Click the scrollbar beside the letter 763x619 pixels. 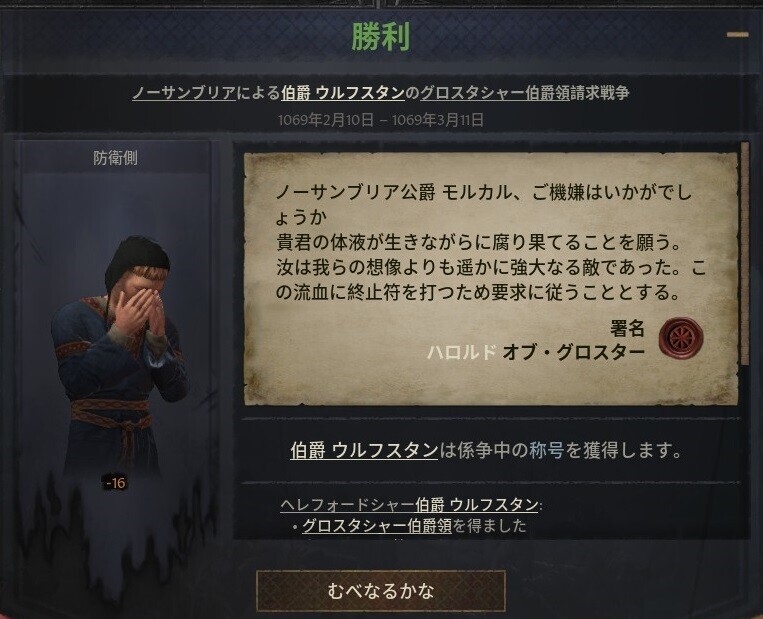pyautogui.click(x=745, y=253)
